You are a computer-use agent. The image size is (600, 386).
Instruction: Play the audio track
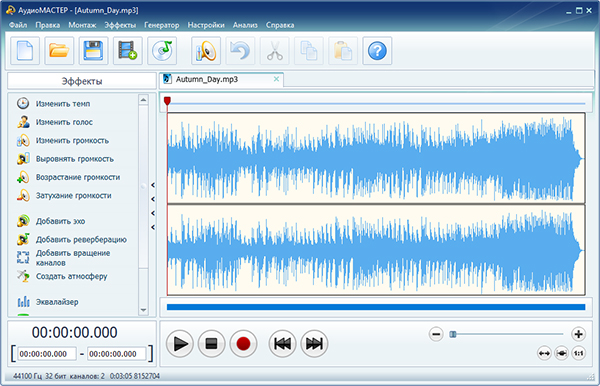[x=180, y=344]
